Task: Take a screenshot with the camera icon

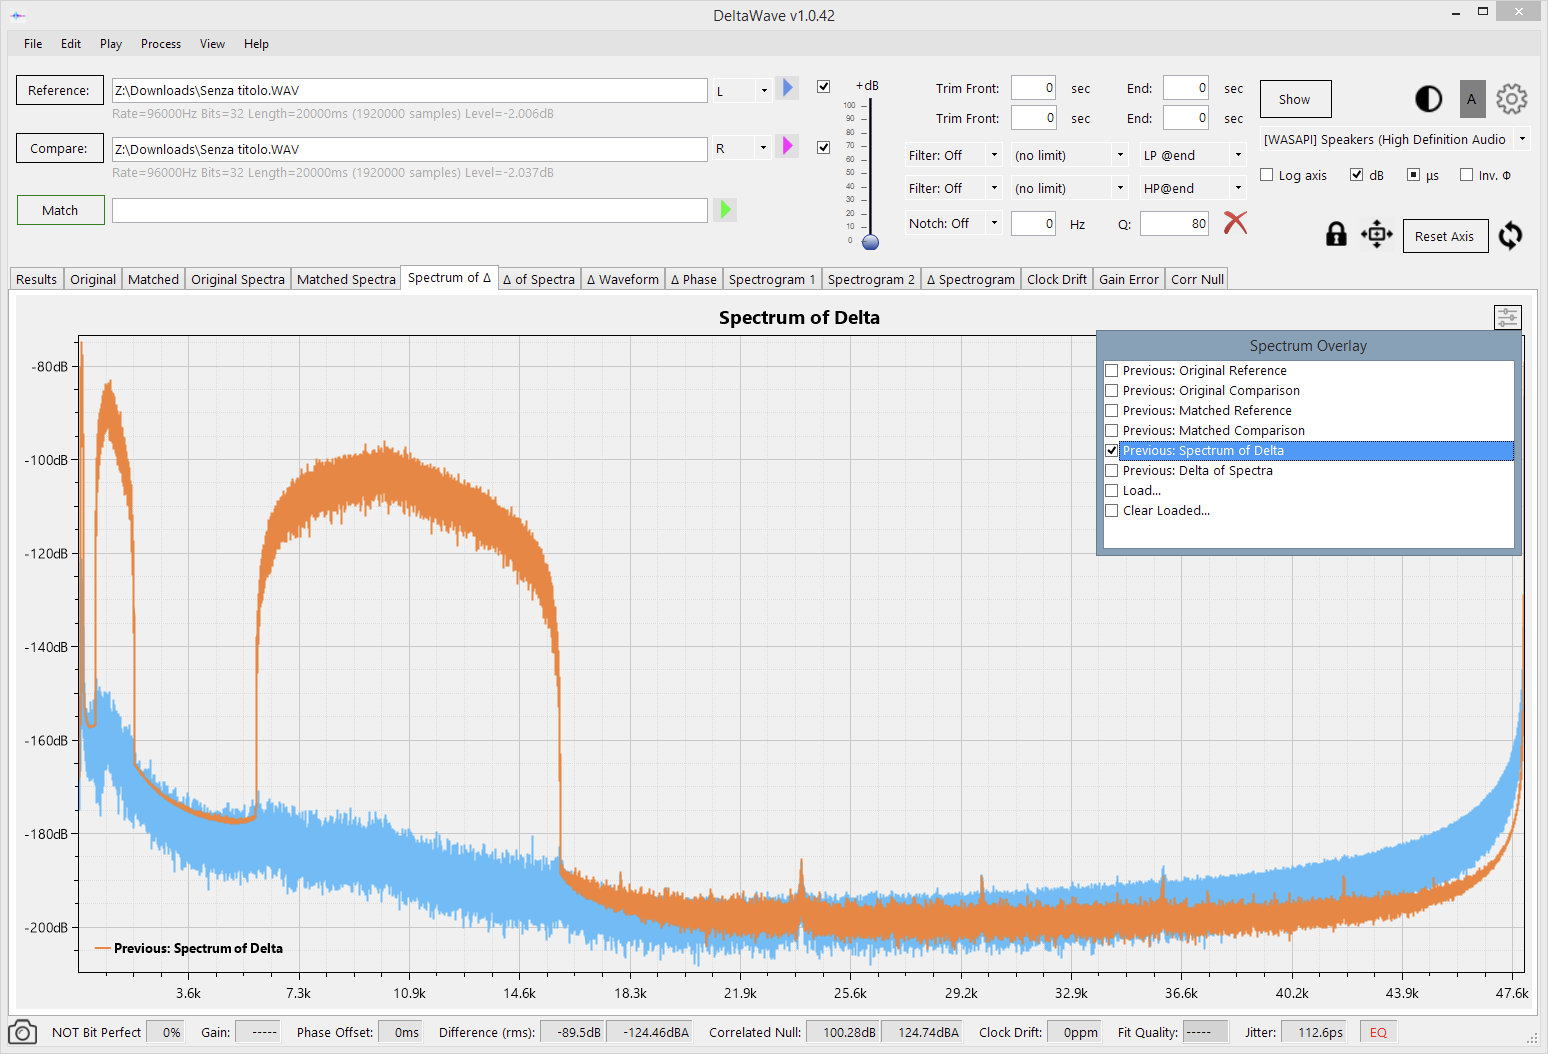Action: click(22, 1032)
